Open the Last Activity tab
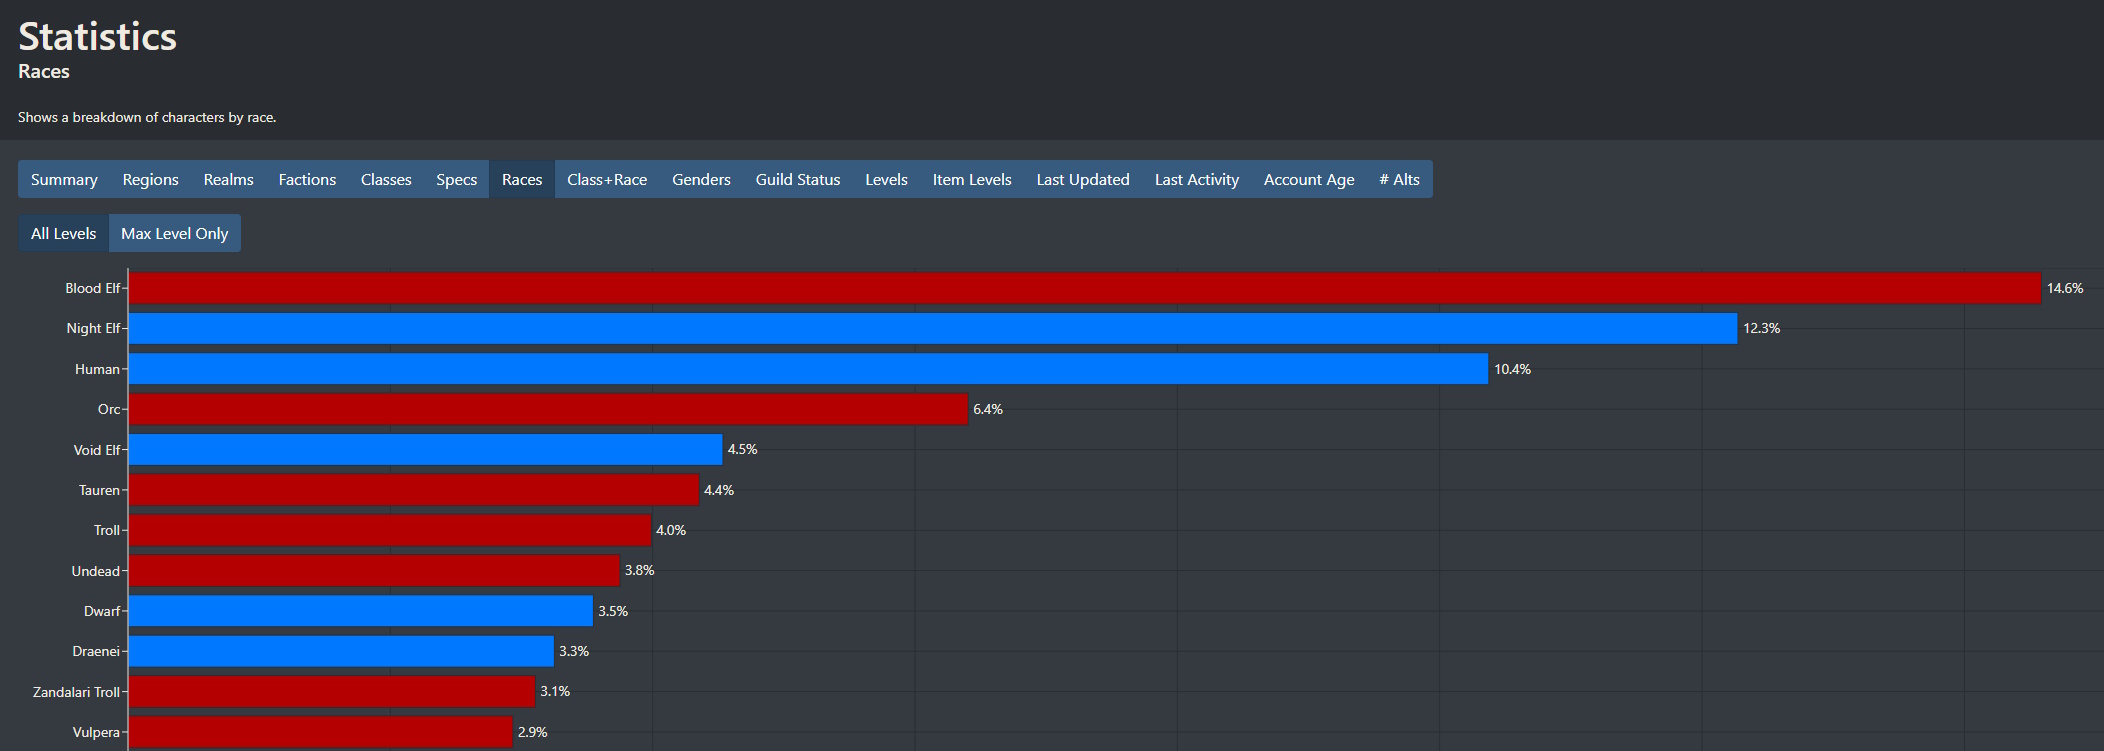 click(x=1196, y=179)
